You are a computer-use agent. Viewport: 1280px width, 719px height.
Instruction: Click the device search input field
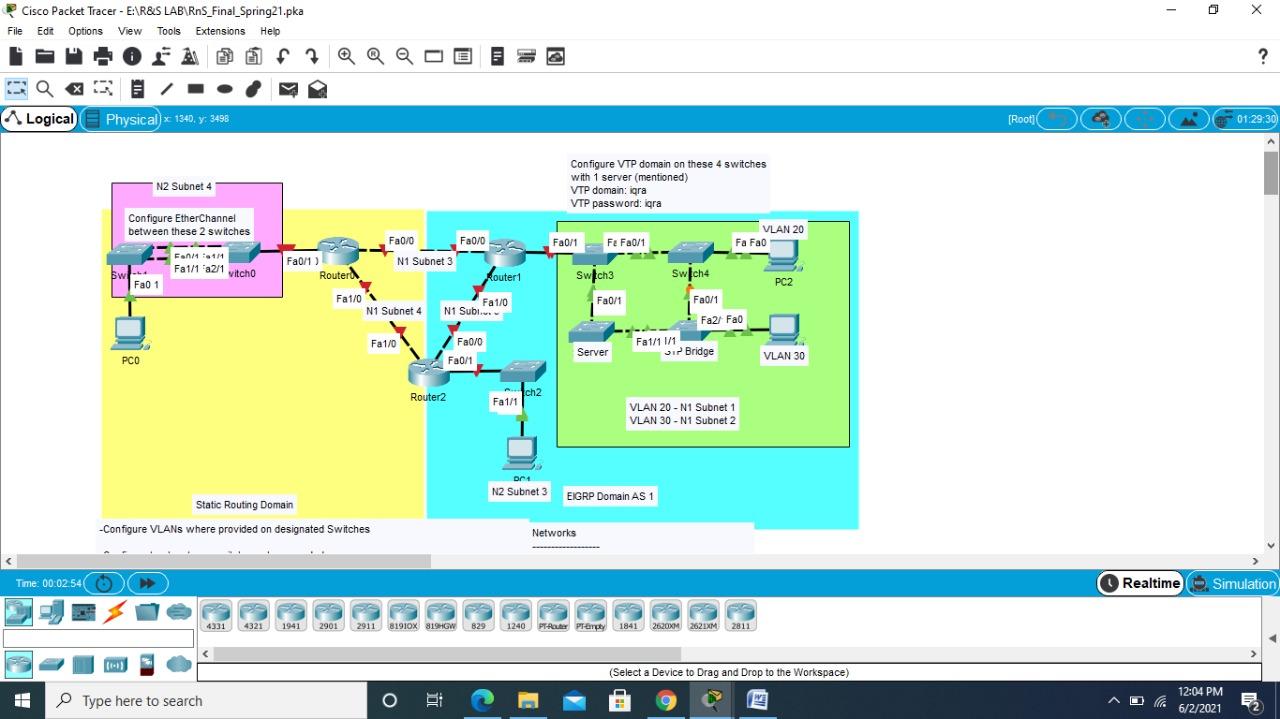97,638
